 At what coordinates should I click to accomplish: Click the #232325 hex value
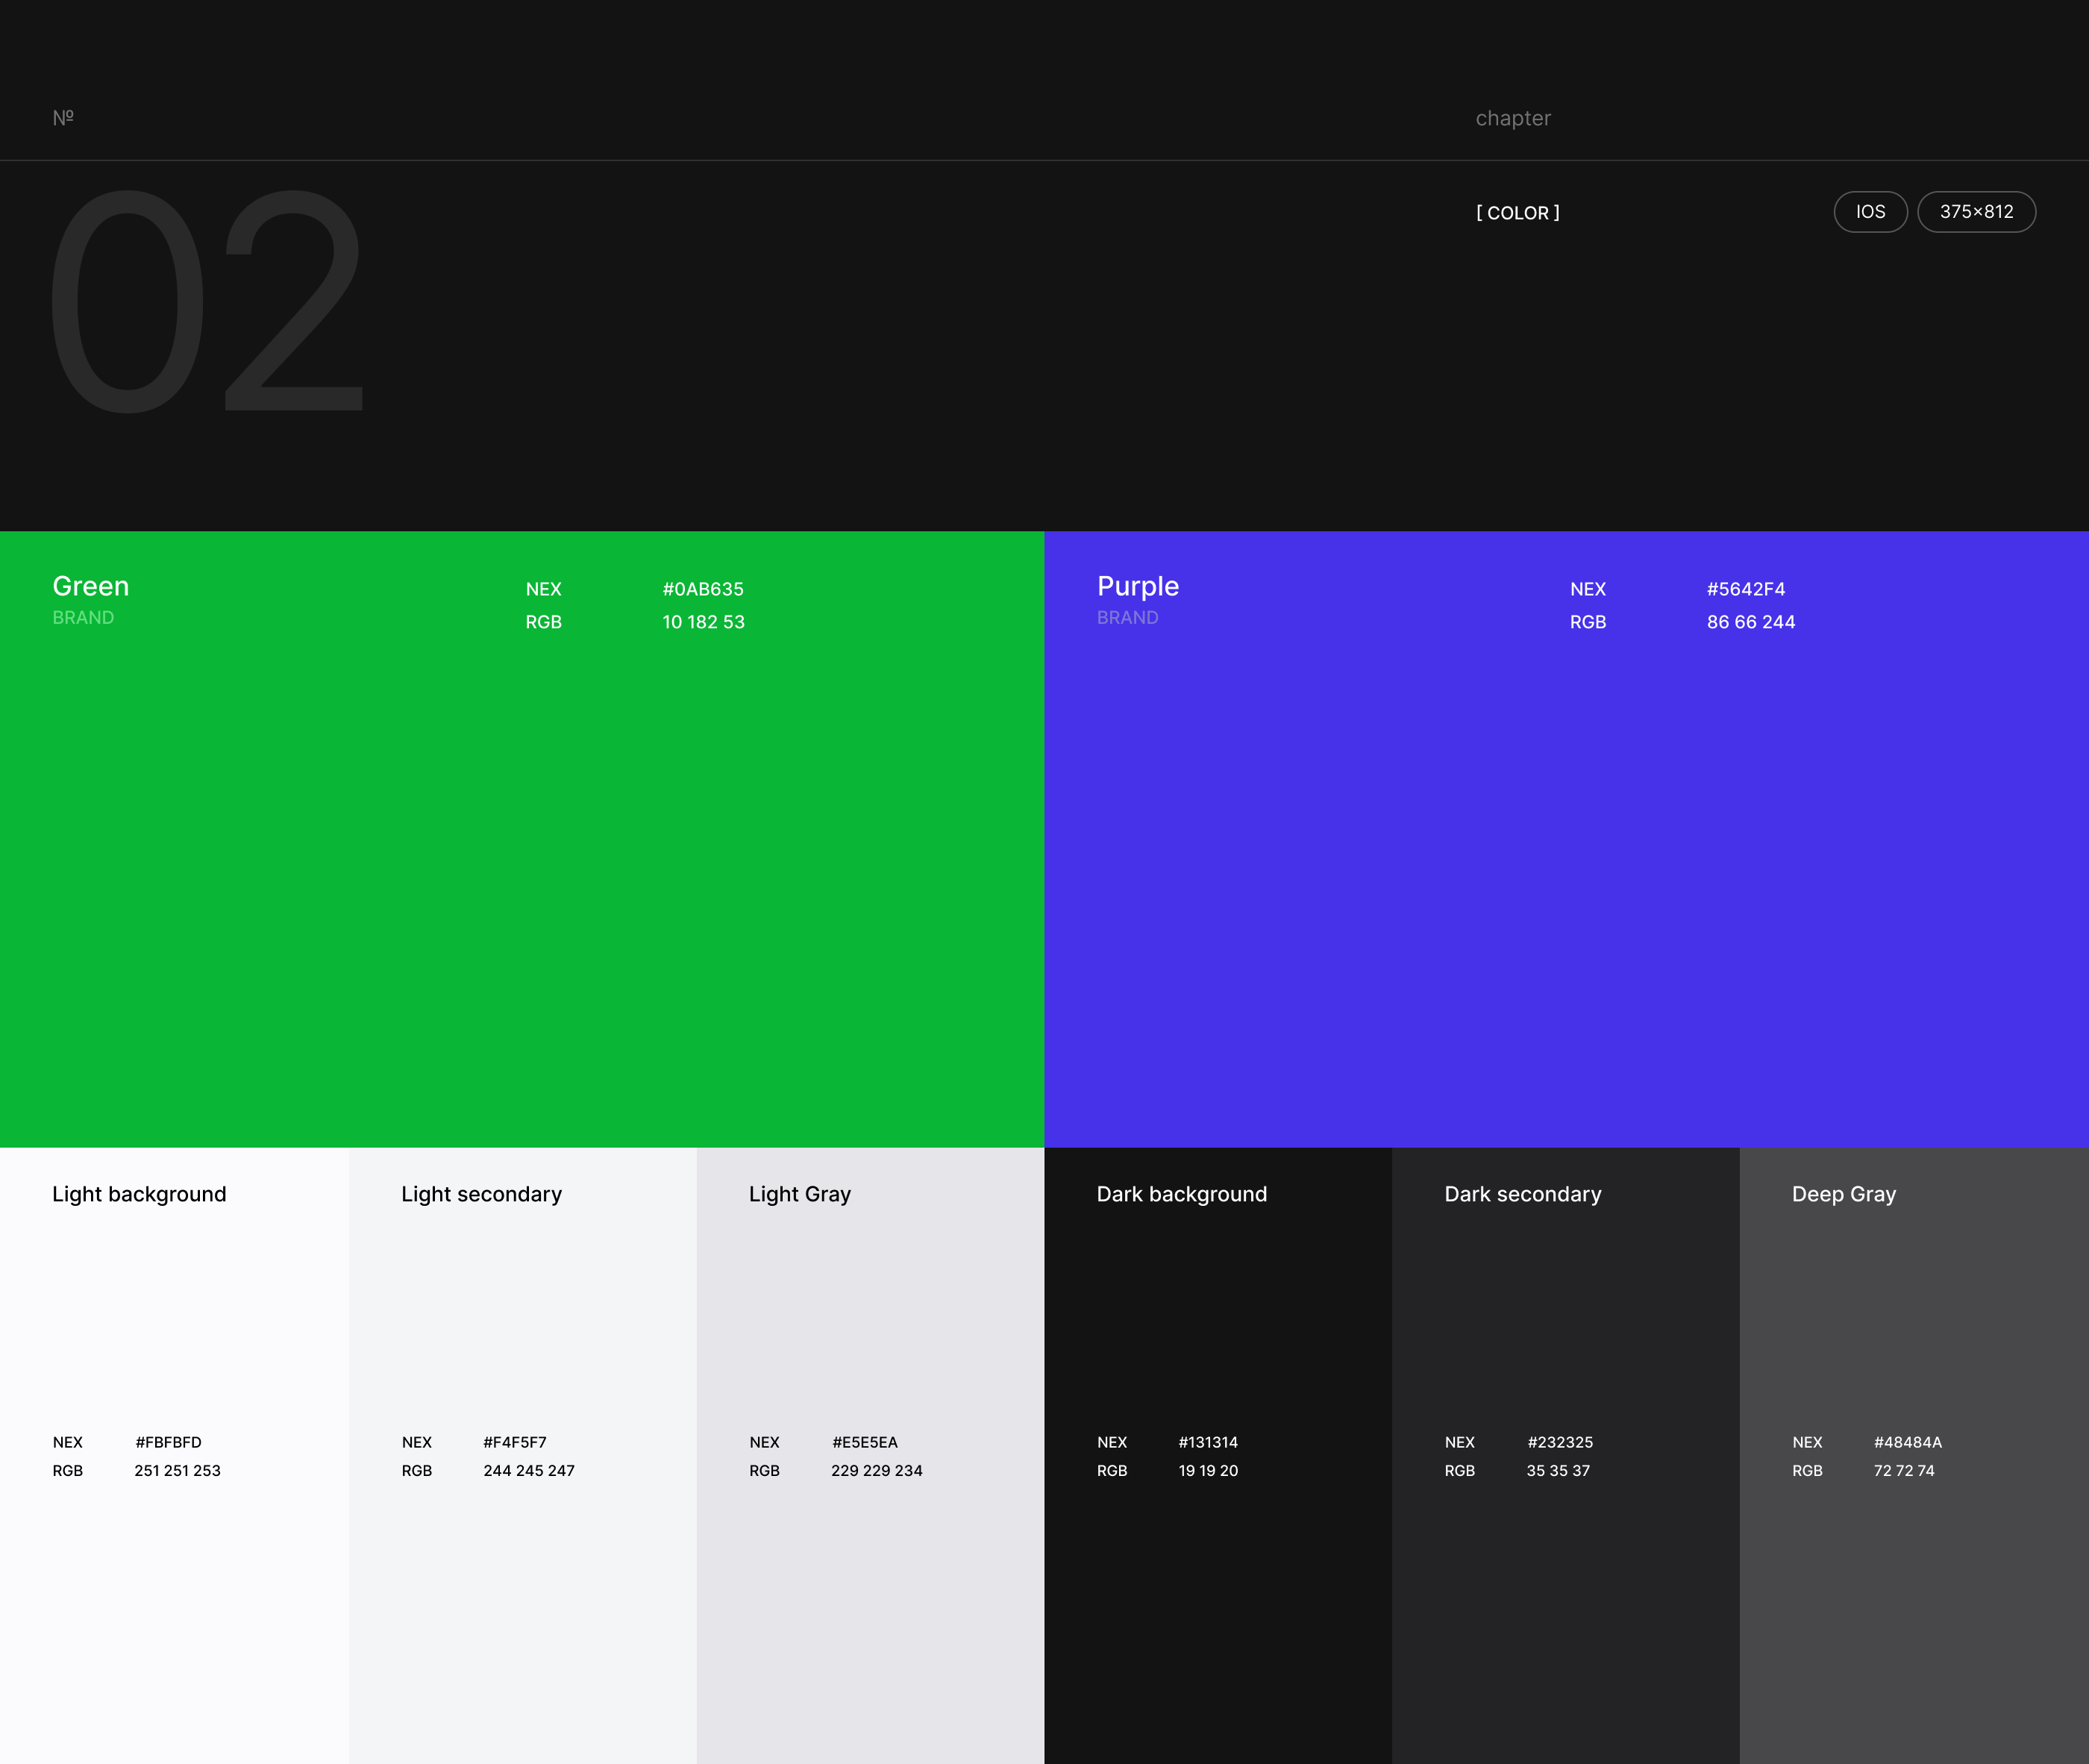pyautogui.click(x=1559, y=1442)
